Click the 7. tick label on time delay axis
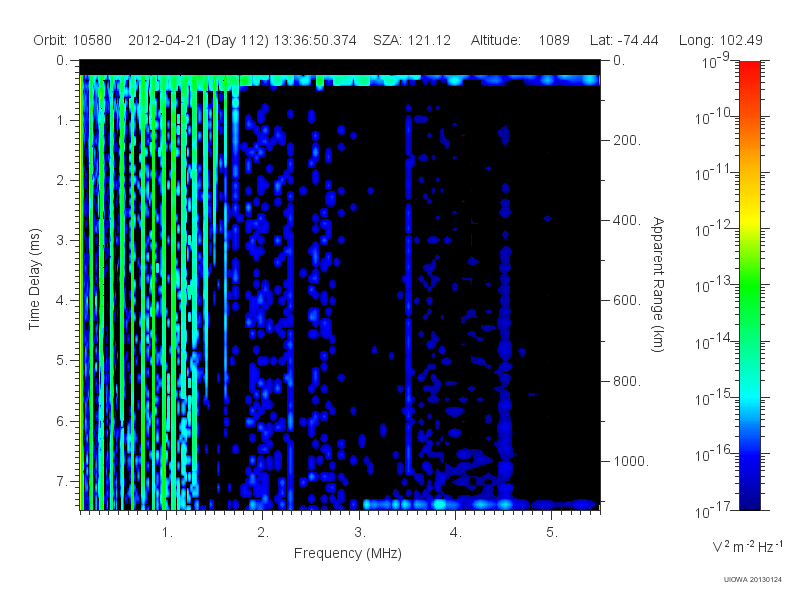 (x=62, y=481)
